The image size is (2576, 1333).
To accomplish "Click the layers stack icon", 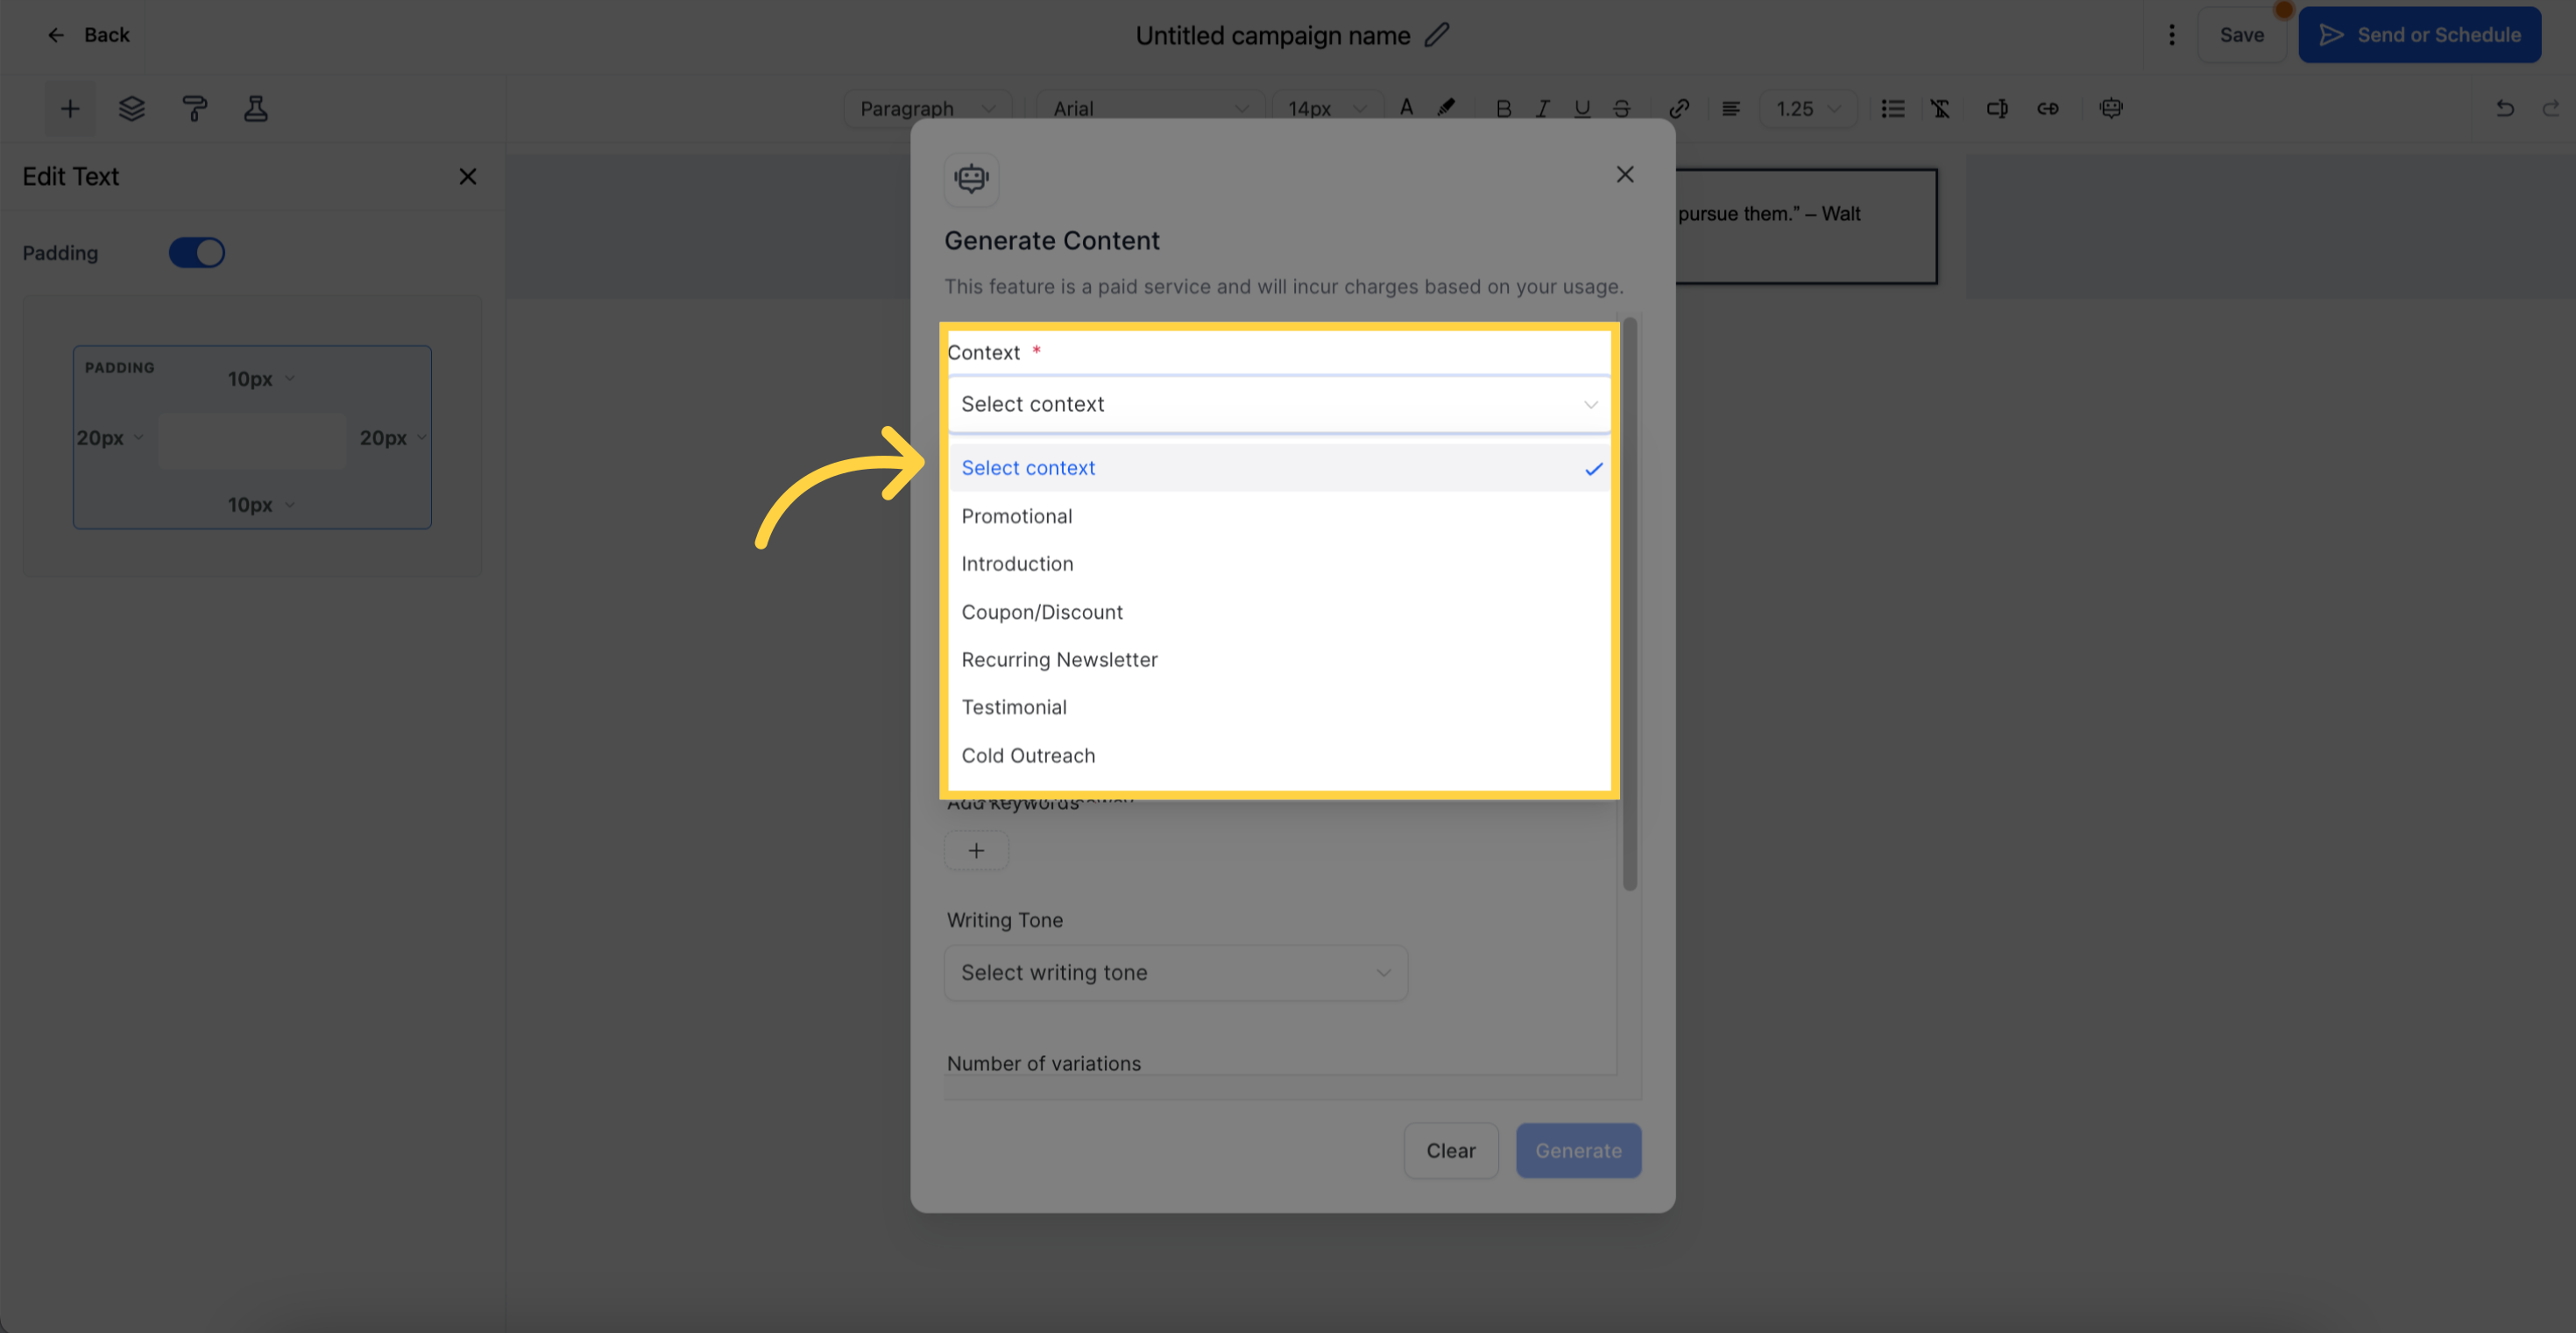I will coord(131,109).
